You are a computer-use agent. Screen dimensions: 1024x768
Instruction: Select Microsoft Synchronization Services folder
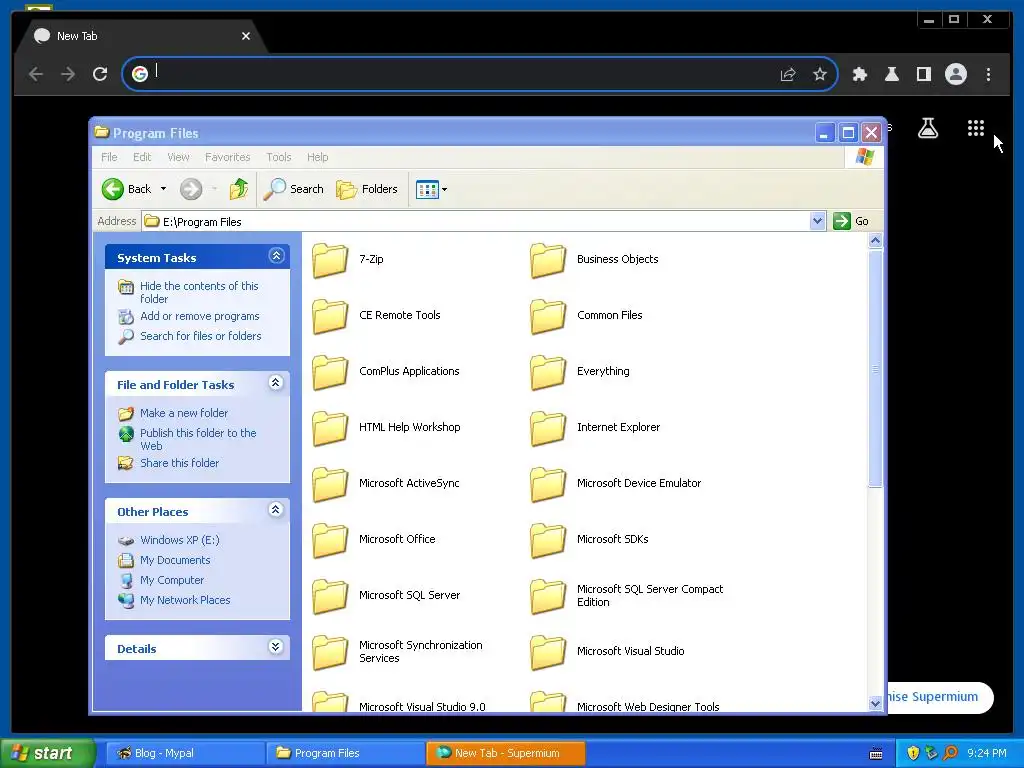[330, 652]
